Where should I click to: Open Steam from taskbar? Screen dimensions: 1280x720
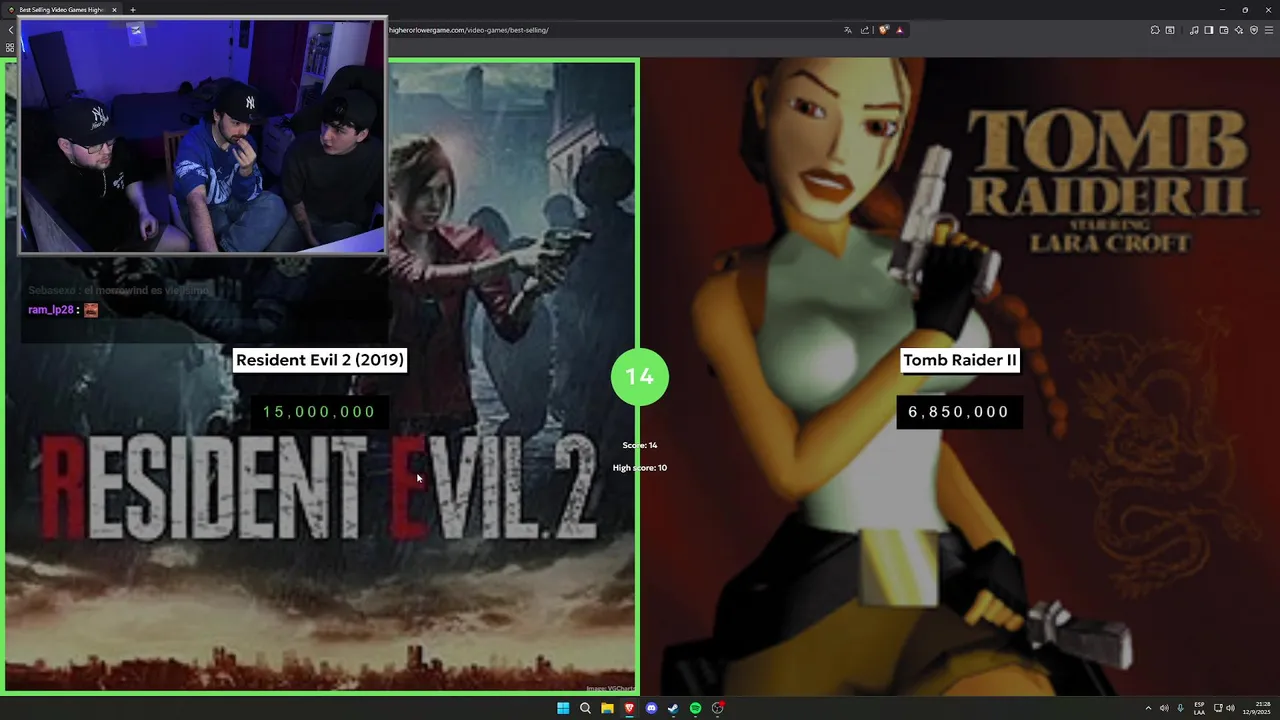coord(673,708)
